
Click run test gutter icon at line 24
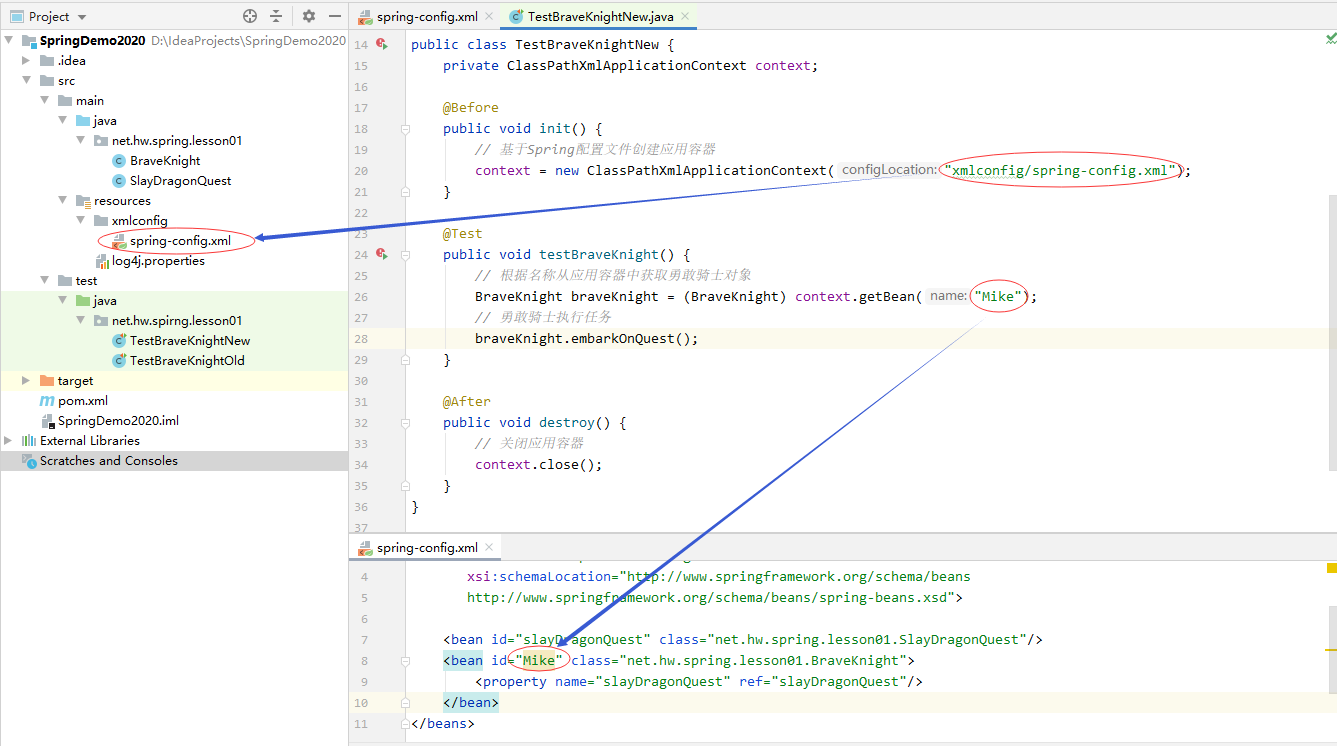click(382, 255)
